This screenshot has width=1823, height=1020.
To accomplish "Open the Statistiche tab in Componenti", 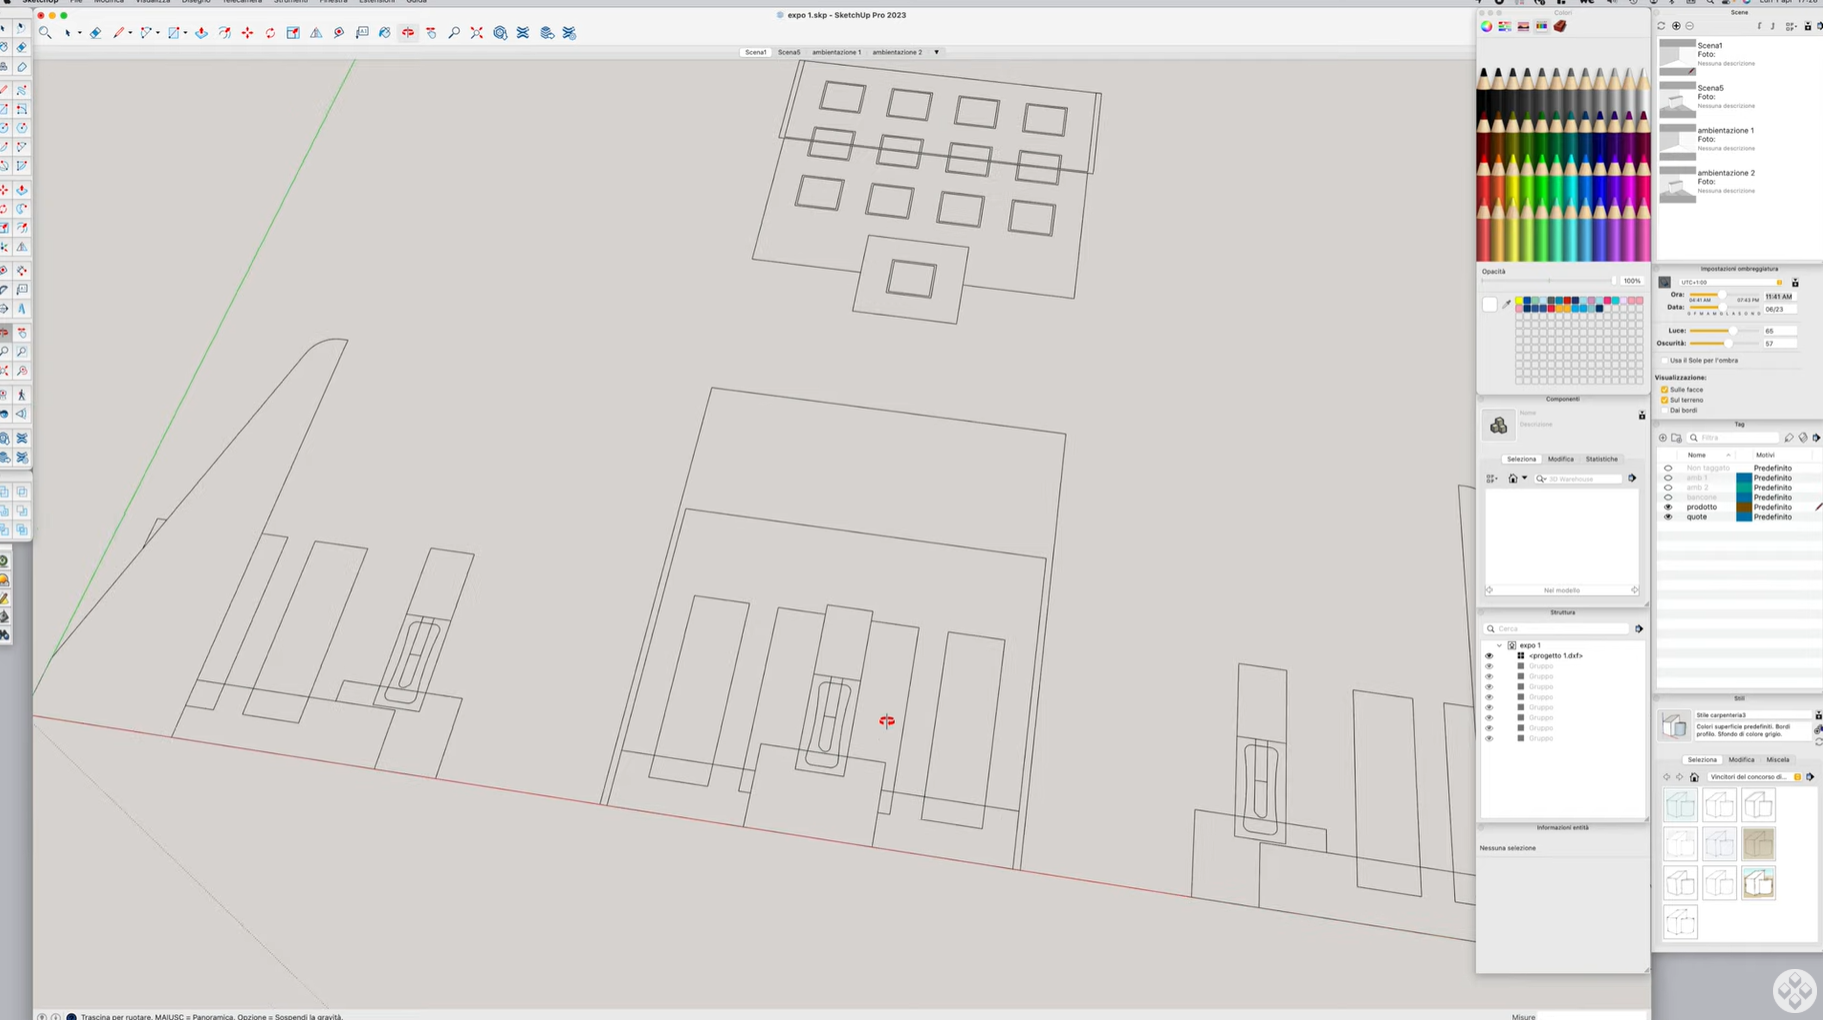I will [1601, 459].
